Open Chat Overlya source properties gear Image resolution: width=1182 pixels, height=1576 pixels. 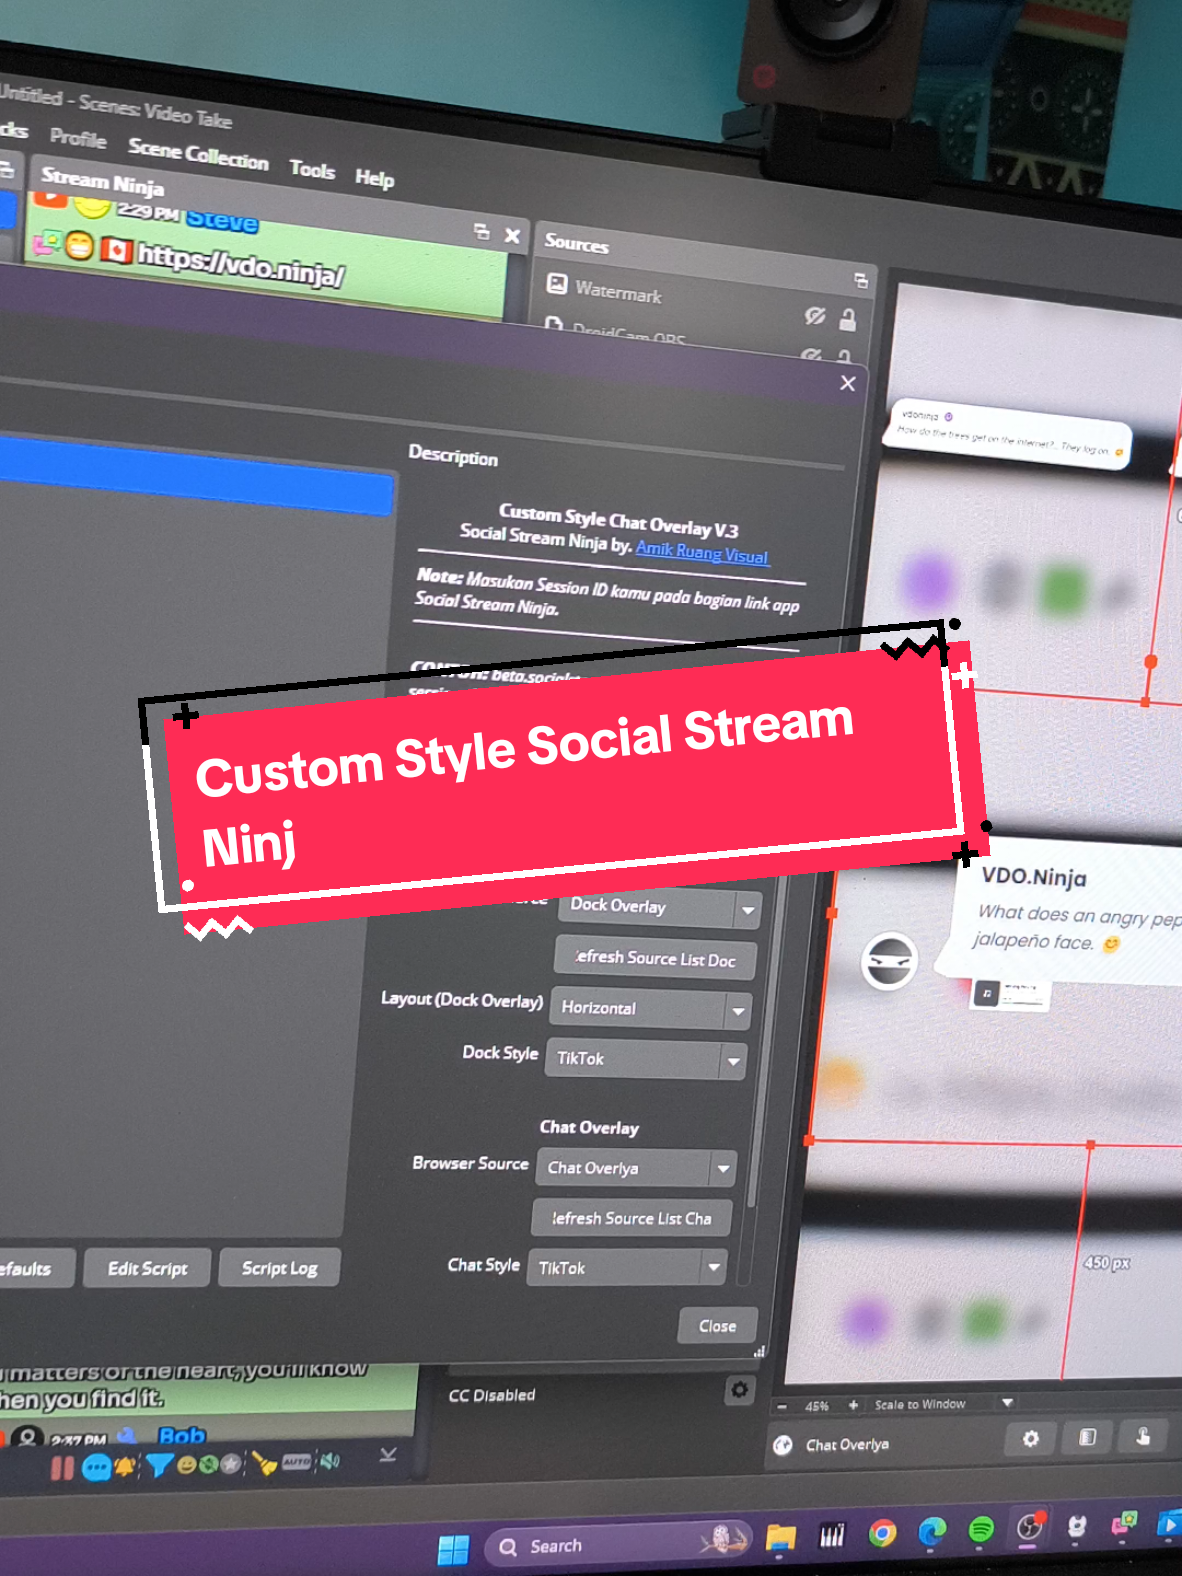pos(1031,1439)
